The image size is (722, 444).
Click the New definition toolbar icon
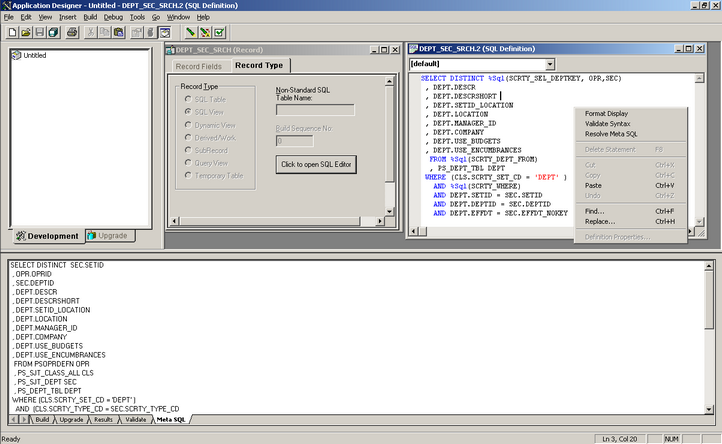pos(12,32)
